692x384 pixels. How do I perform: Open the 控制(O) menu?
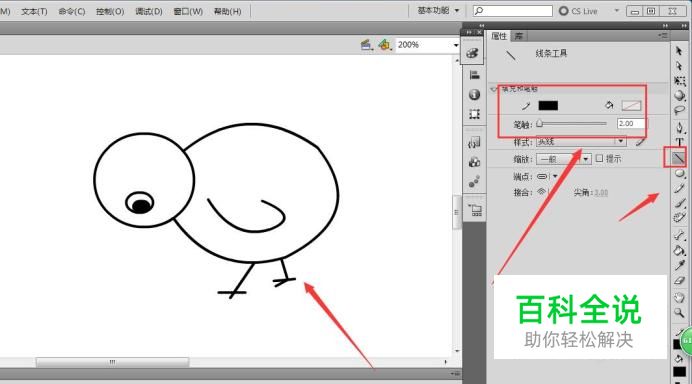click(x=110, y=11)
